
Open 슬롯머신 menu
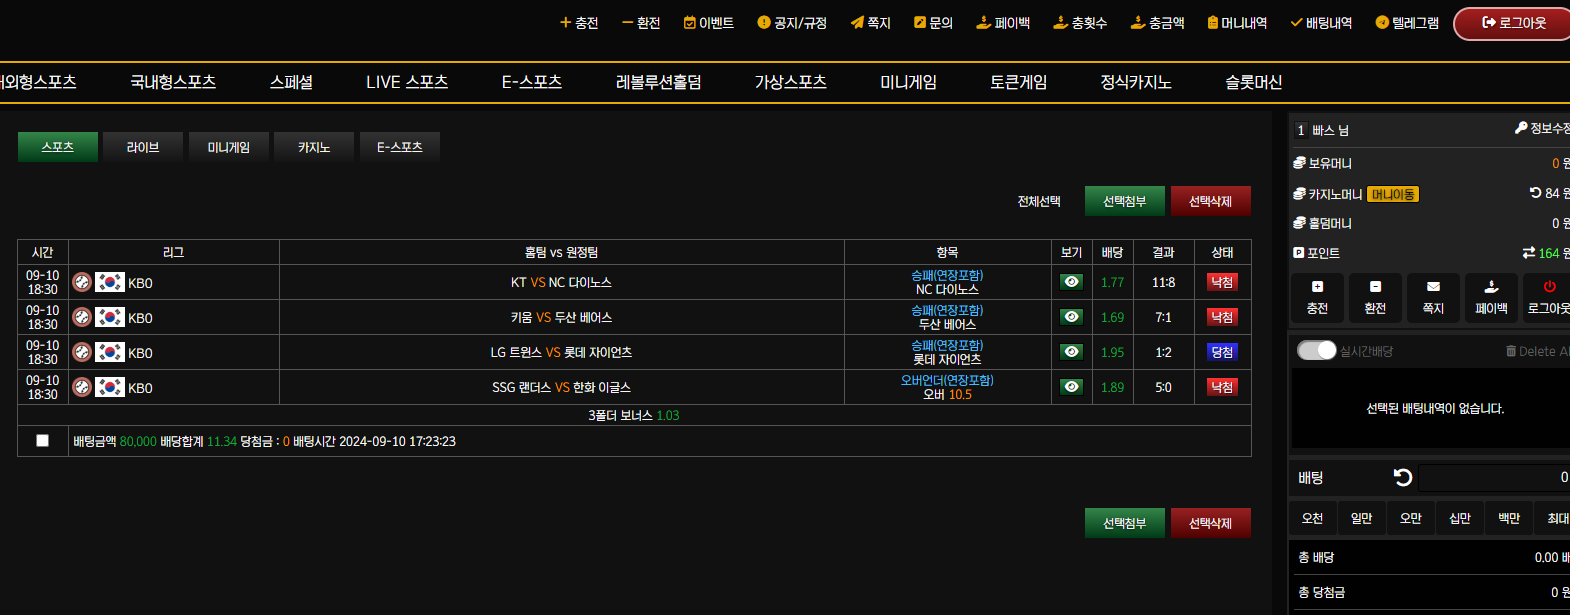[x=1254, y=82]
